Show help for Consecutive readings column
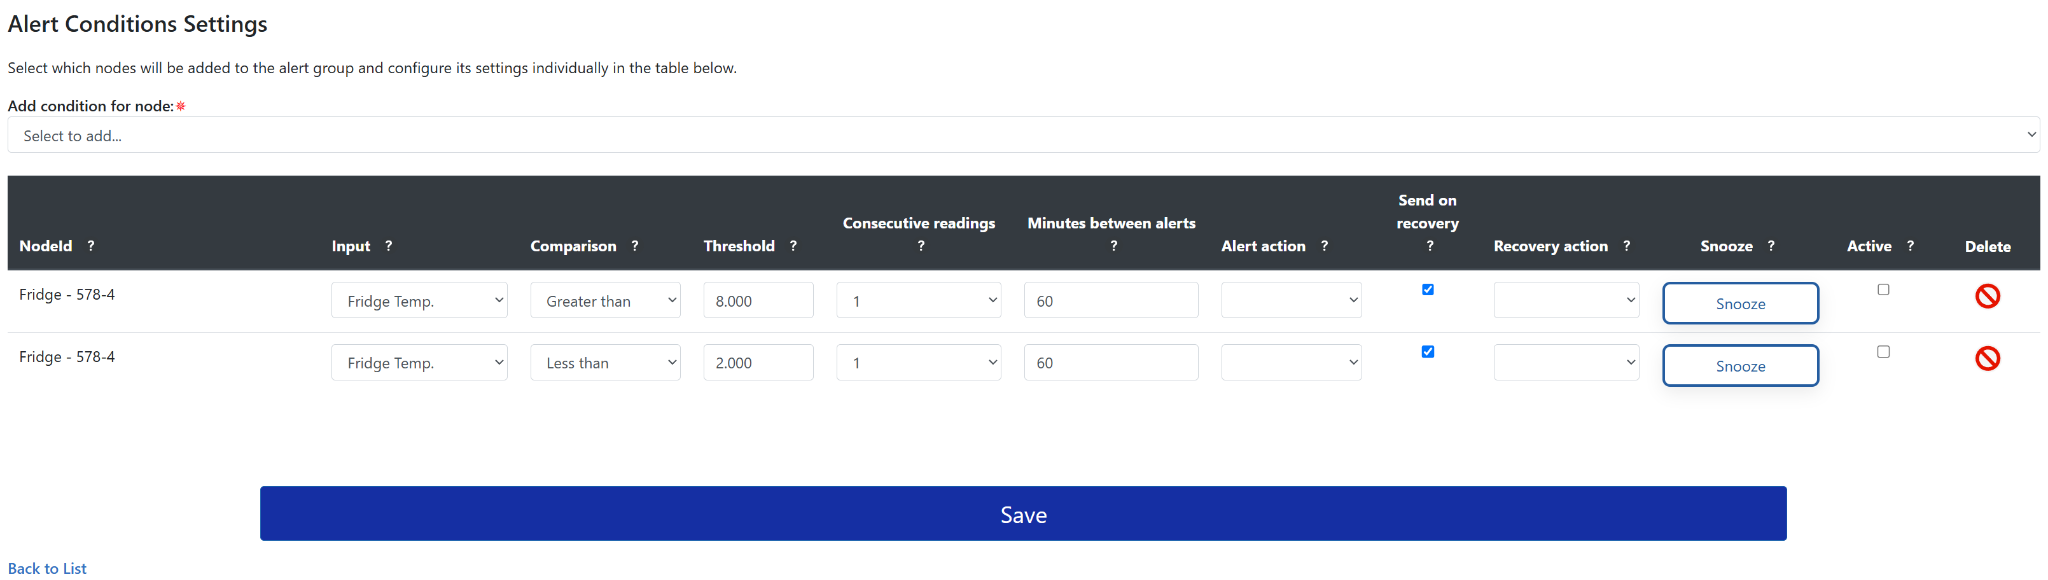 click(921, 246)
